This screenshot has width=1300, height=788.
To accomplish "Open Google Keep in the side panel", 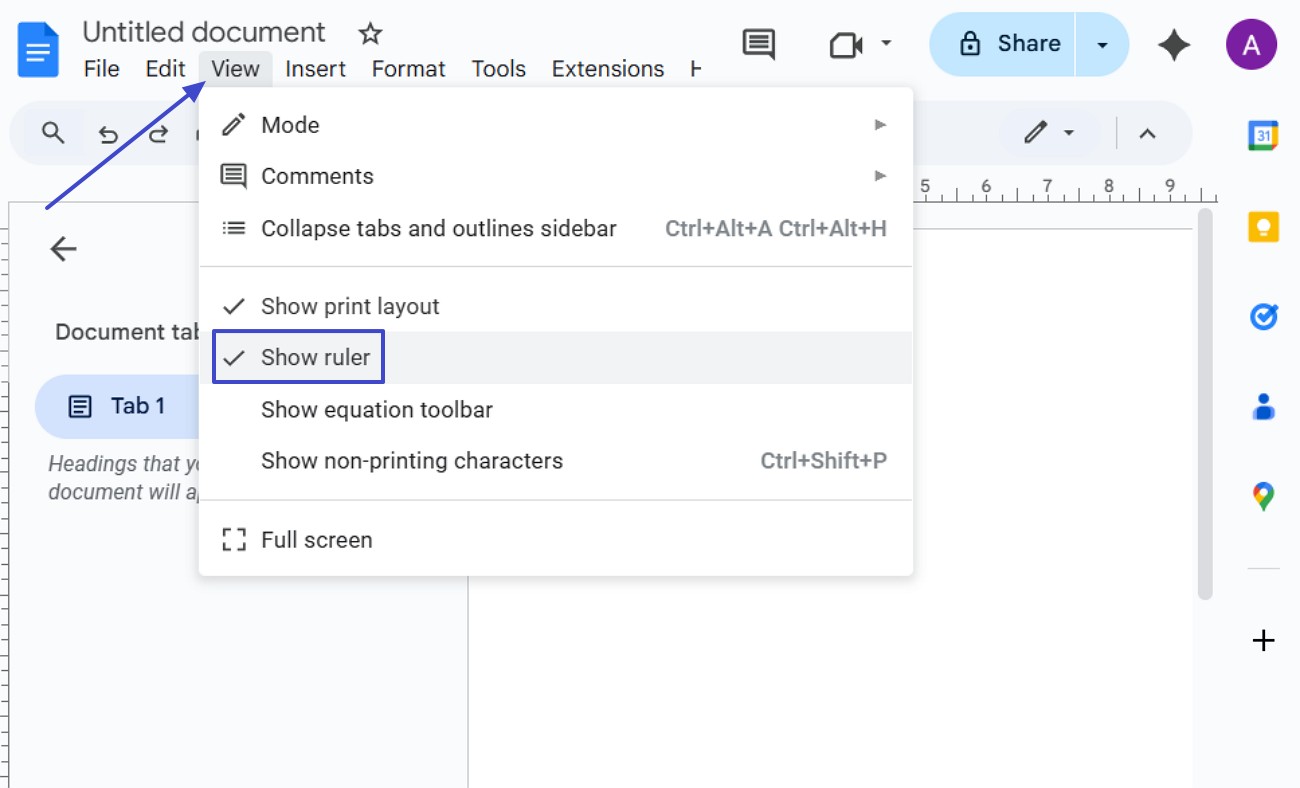I will (x=1263, y=227).
